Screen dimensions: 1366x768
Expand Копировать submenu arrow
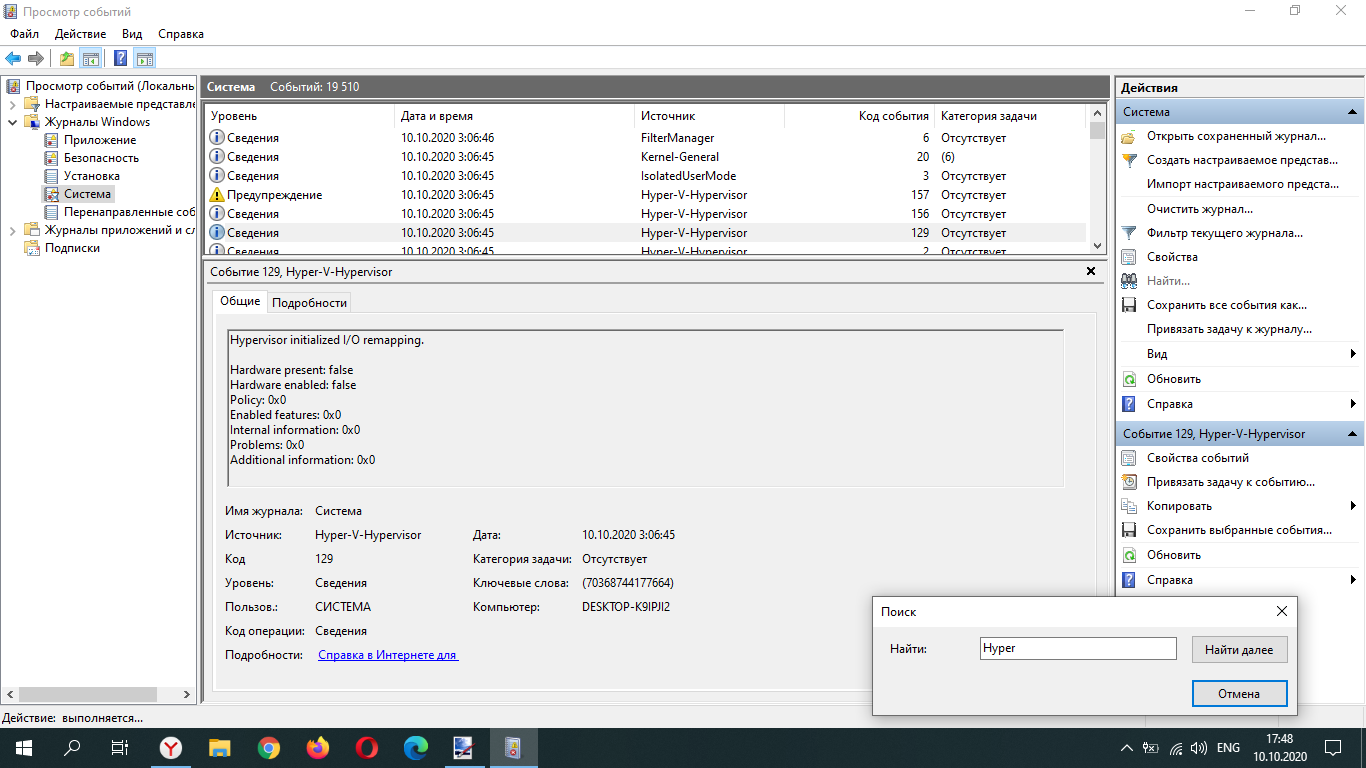pos(1353,506)
